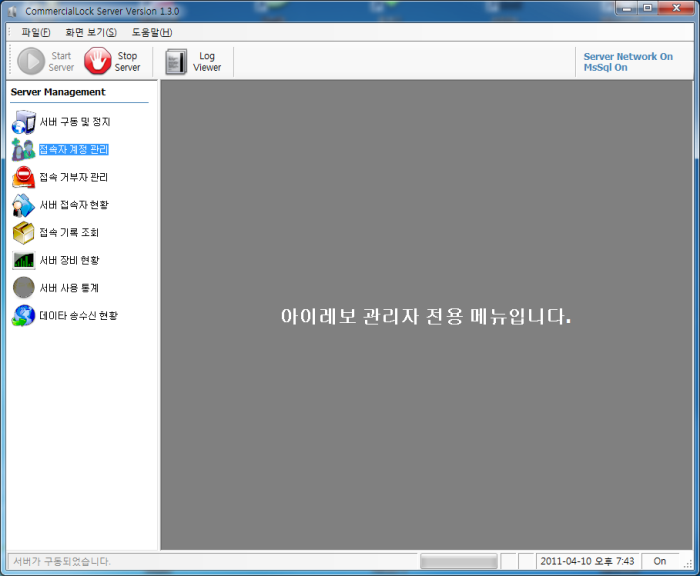Viewport: 700px width, 576px height.
Task: Click the 서버 사용 통계 round icon
Action: [23, 288]
